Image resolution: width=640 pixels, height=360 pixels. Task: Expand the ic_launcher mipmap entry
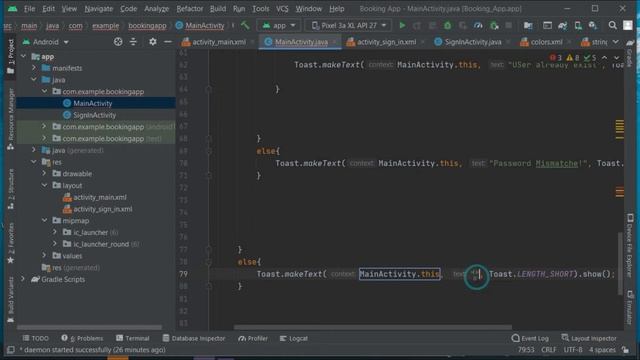pos(55,232)
